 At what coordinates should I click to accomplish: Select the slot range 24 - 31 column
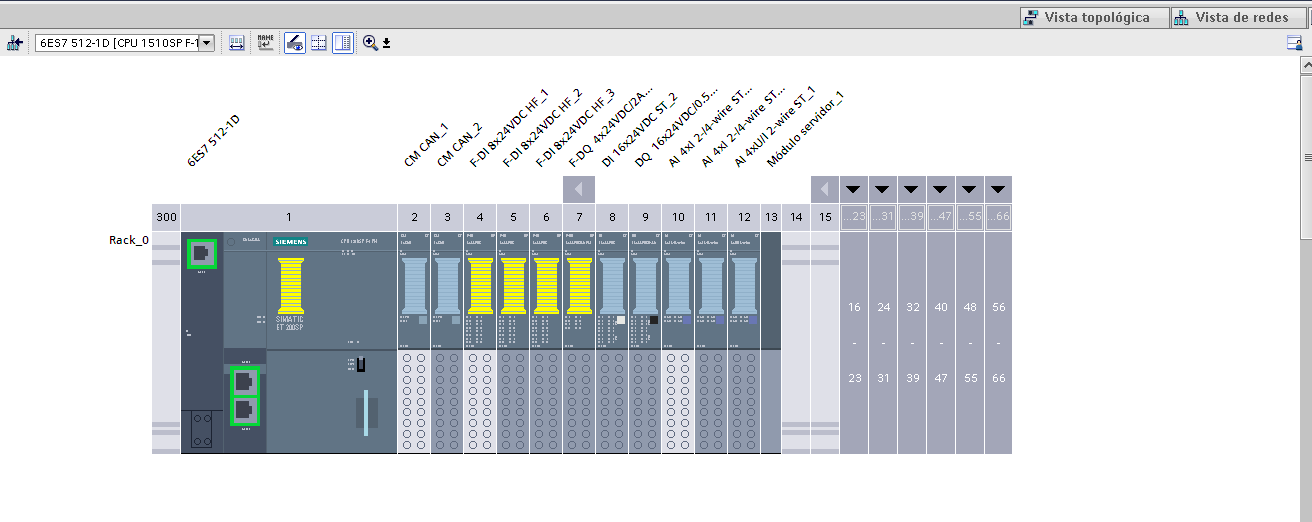883,342
